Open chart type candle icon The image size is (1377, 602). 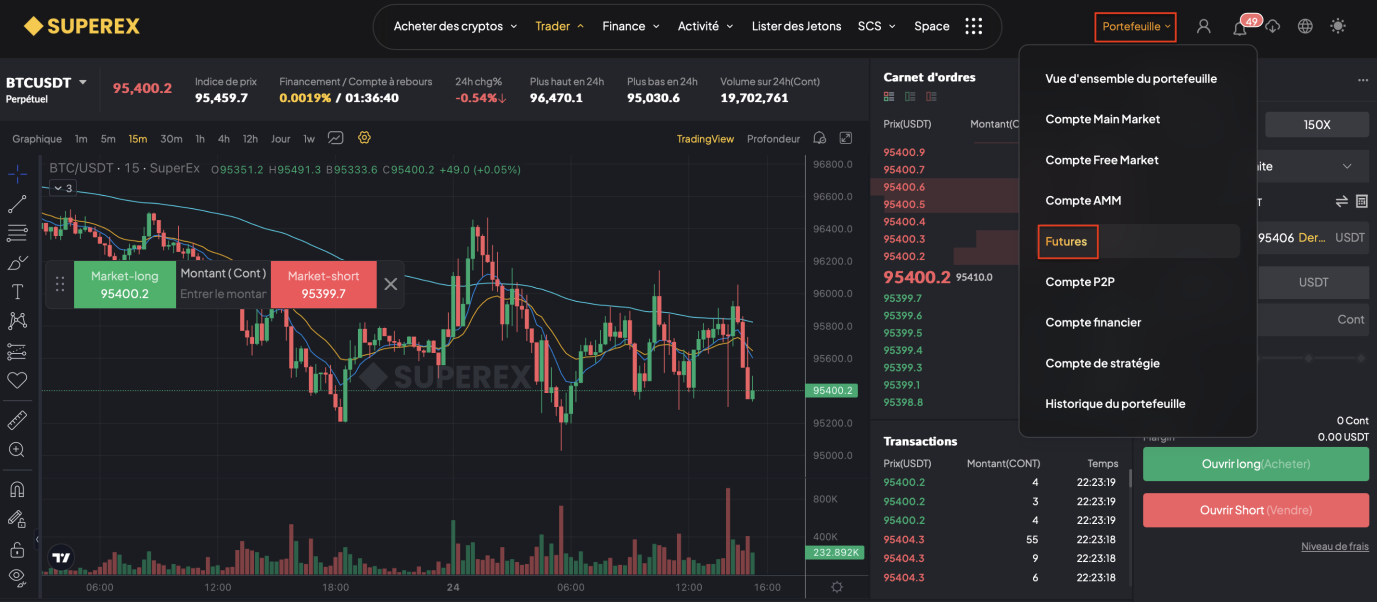pyautogui.click(x=336, y=139)
